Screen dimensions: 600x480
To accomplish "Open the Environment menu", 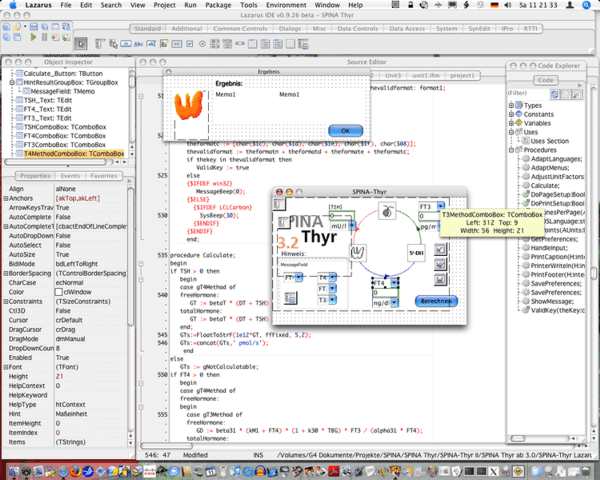I will click(x=286, y=5).
